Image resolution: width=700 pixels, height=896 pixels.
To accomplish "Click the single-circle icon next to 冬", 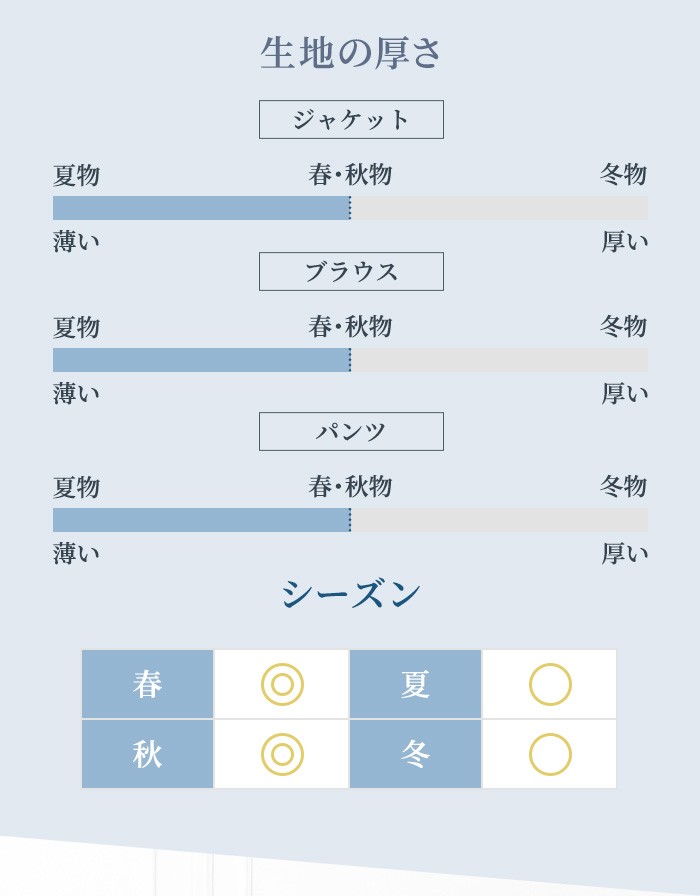I will tap(550, 754).
